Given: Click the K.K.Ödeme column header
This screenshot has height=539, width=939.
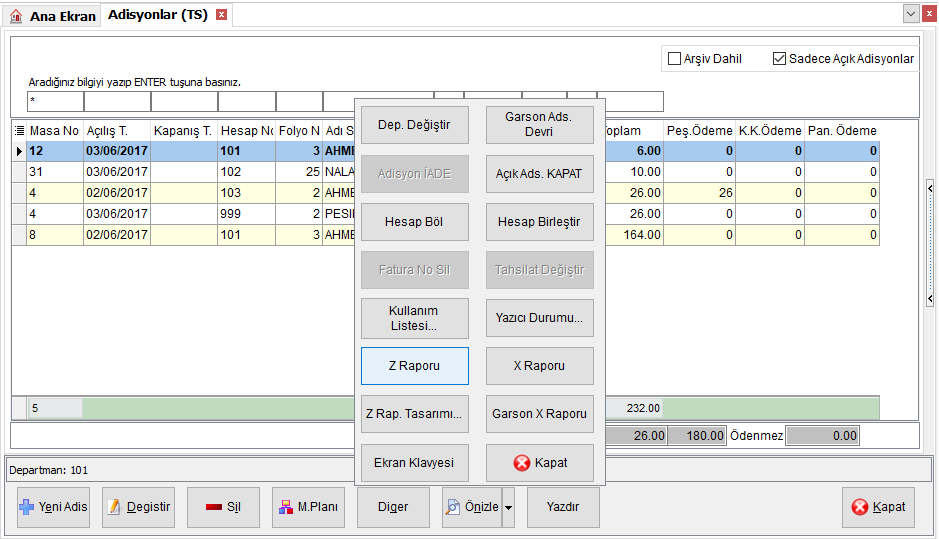Looking at the screenshot, I should coord(770,131).
